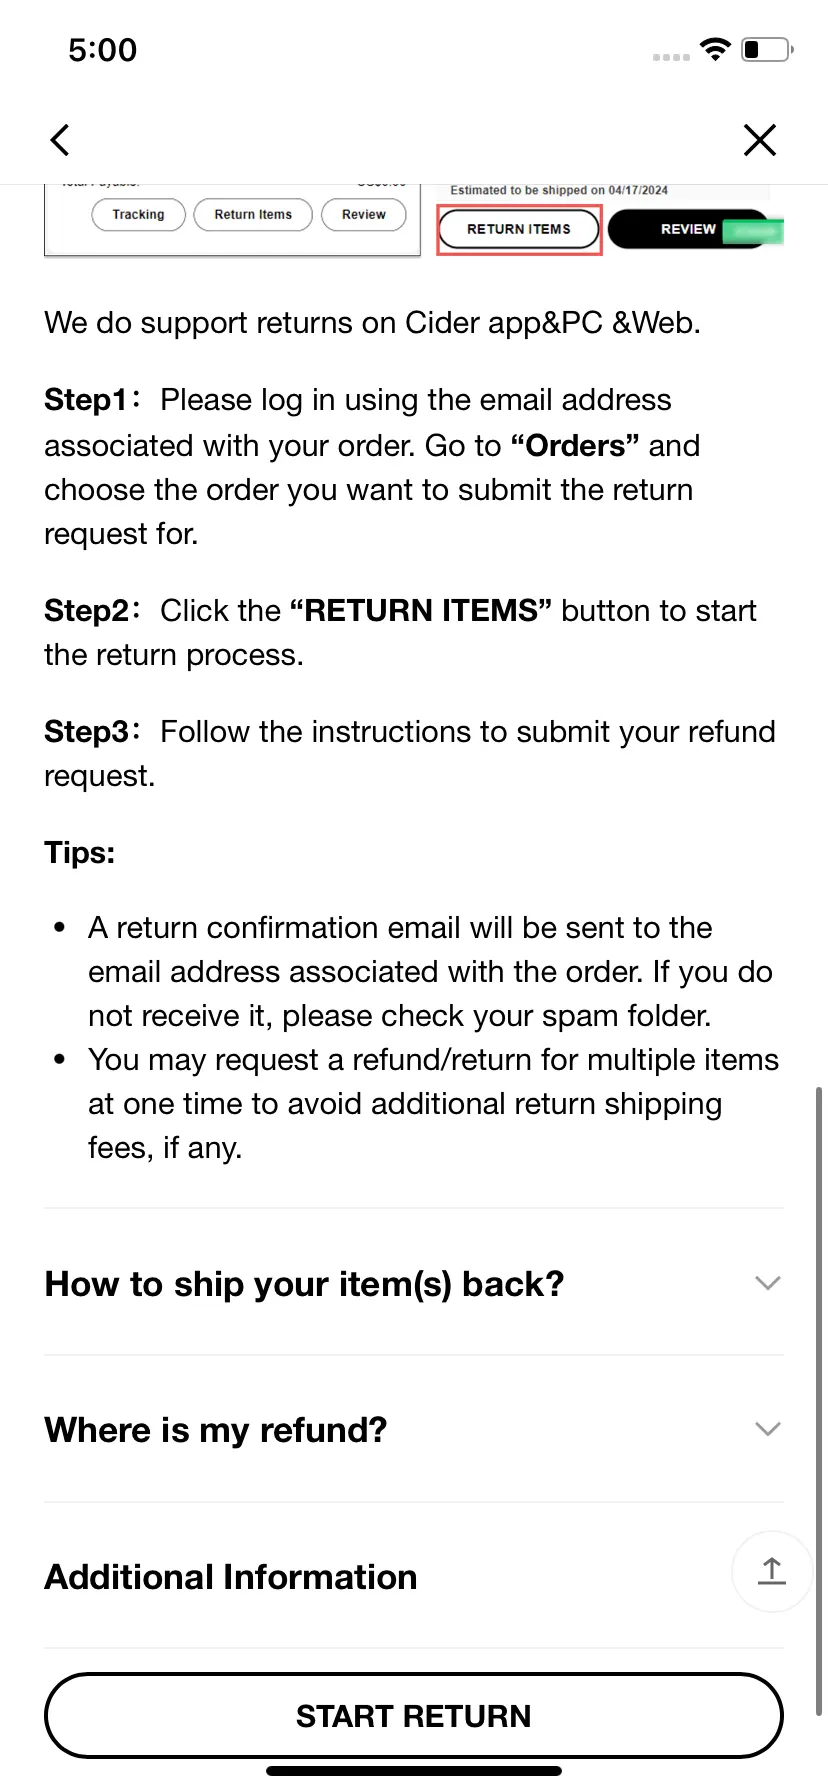The height and width of the screenshot is (1792, 828).
Task: Click the small Return Items pill image
Action: point(253,215)
